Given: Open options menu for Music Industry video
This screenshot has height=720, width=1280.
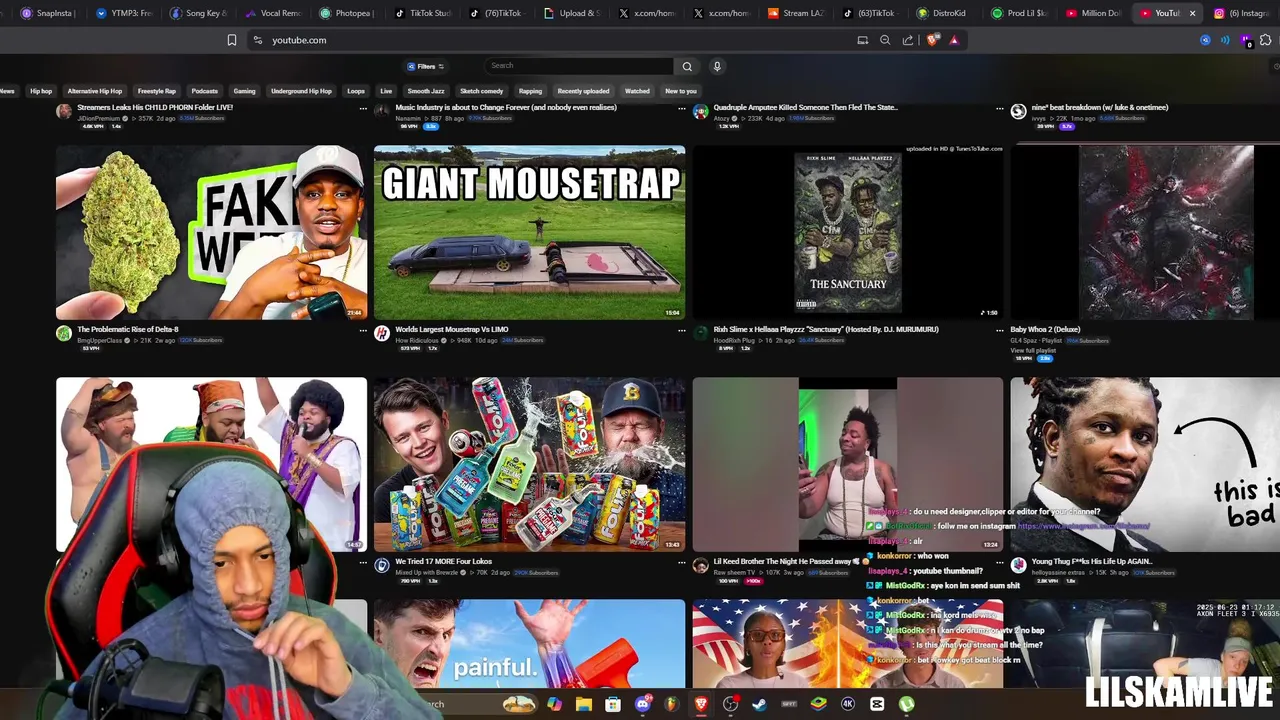Looking at the screenshot, I should [x=681, y=108].
